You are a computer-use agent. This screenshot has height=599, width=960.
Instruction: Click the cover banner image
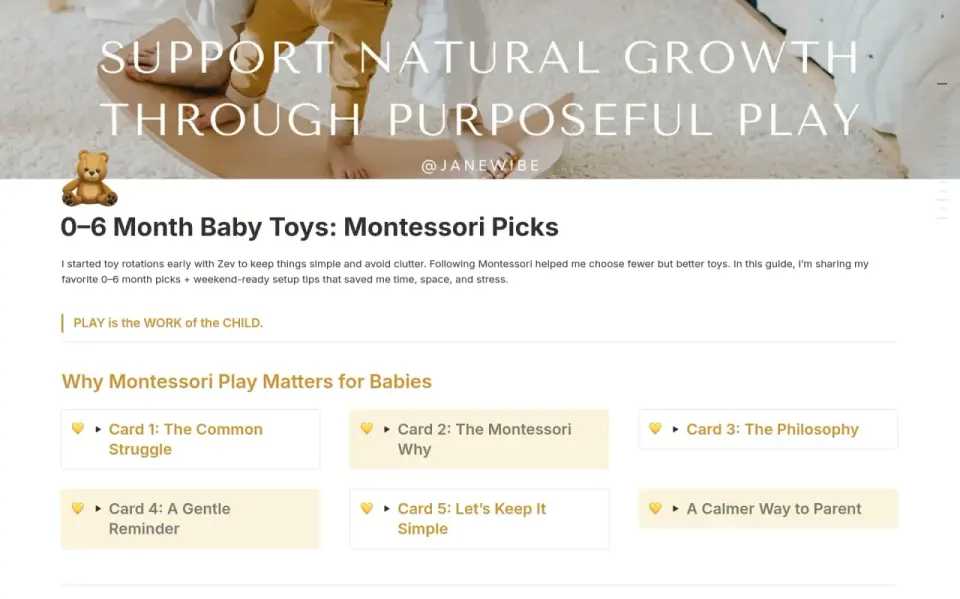[480, 89]
